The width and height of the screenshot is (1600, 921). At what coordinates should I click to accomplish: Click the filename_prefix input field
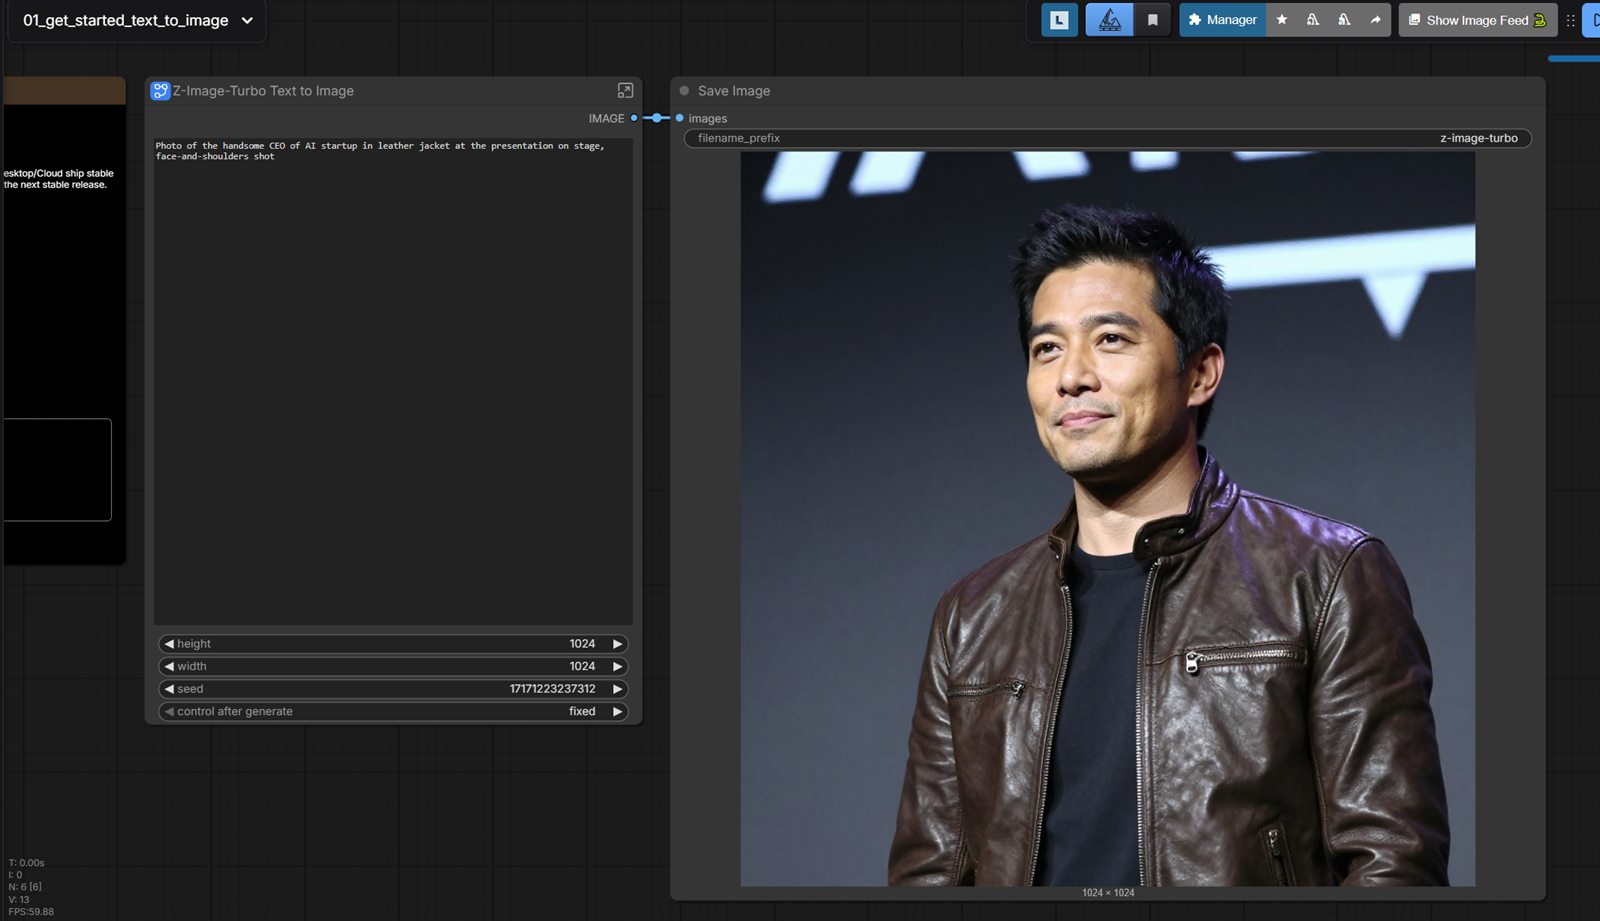(x=1107, y=138)
